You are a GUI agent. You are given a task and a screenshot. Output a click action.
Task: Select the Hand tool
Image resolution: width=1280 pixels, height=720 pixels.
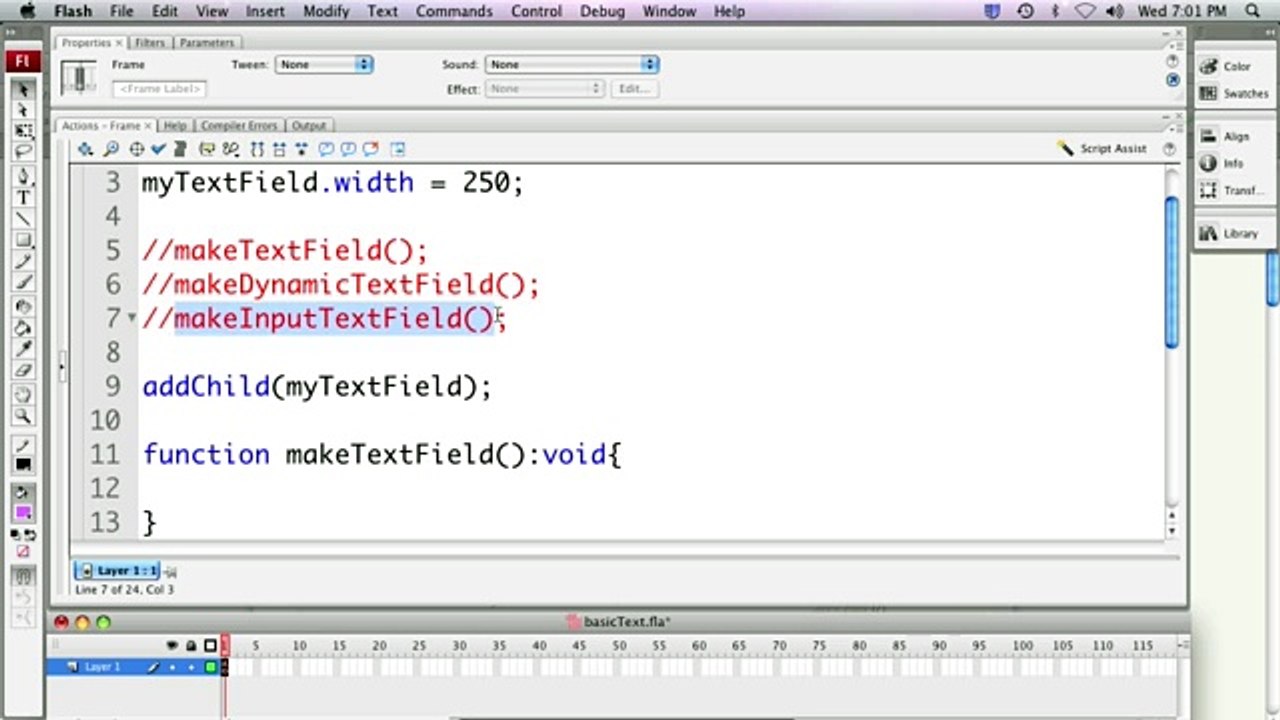pos(23,395)
